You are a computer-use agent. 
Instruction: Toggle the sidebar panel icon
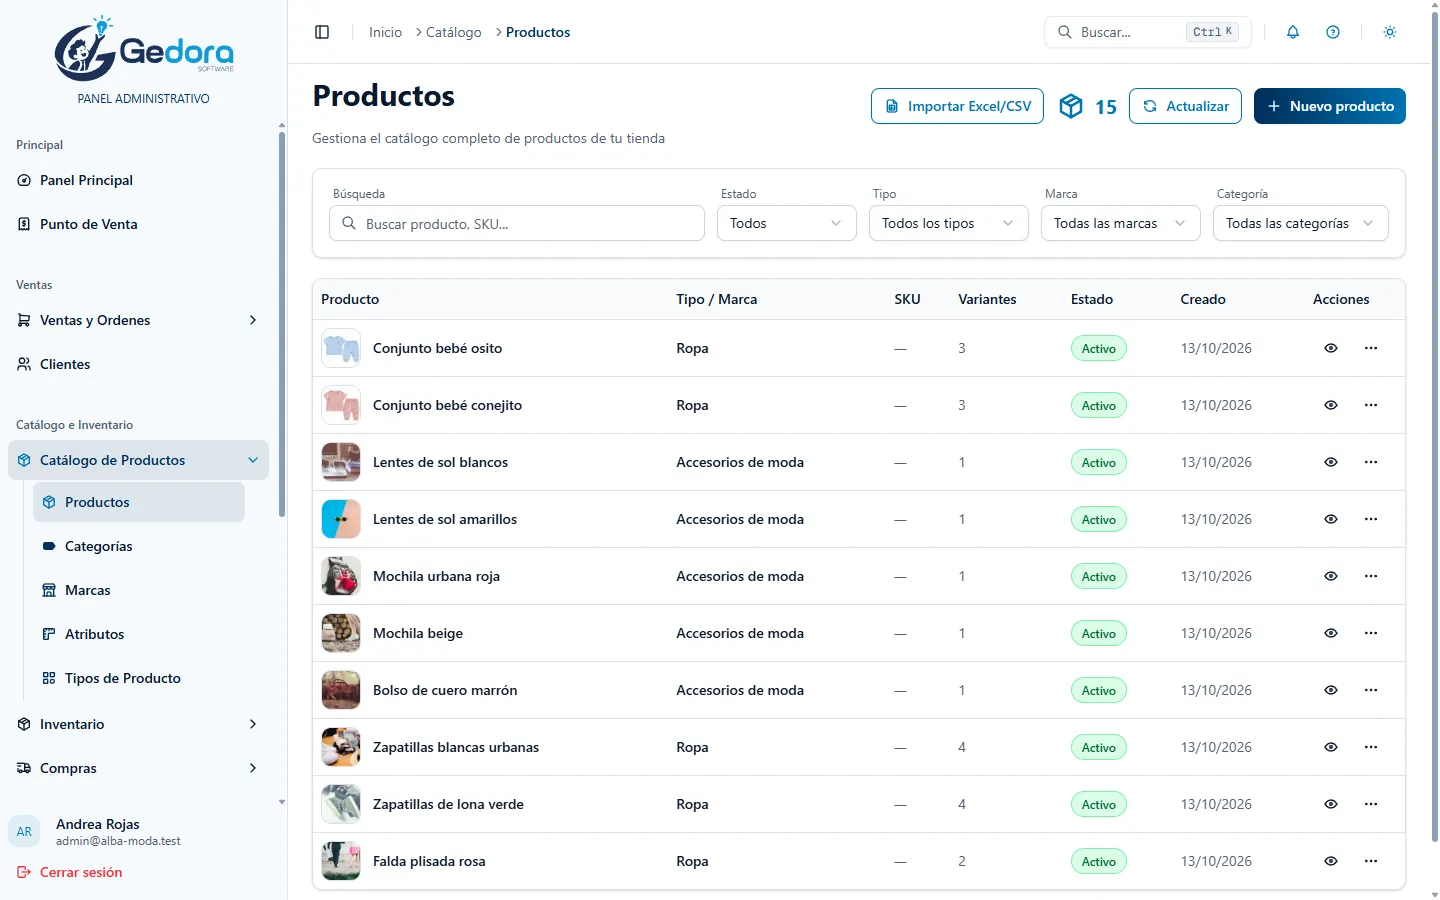pos(322,32)
